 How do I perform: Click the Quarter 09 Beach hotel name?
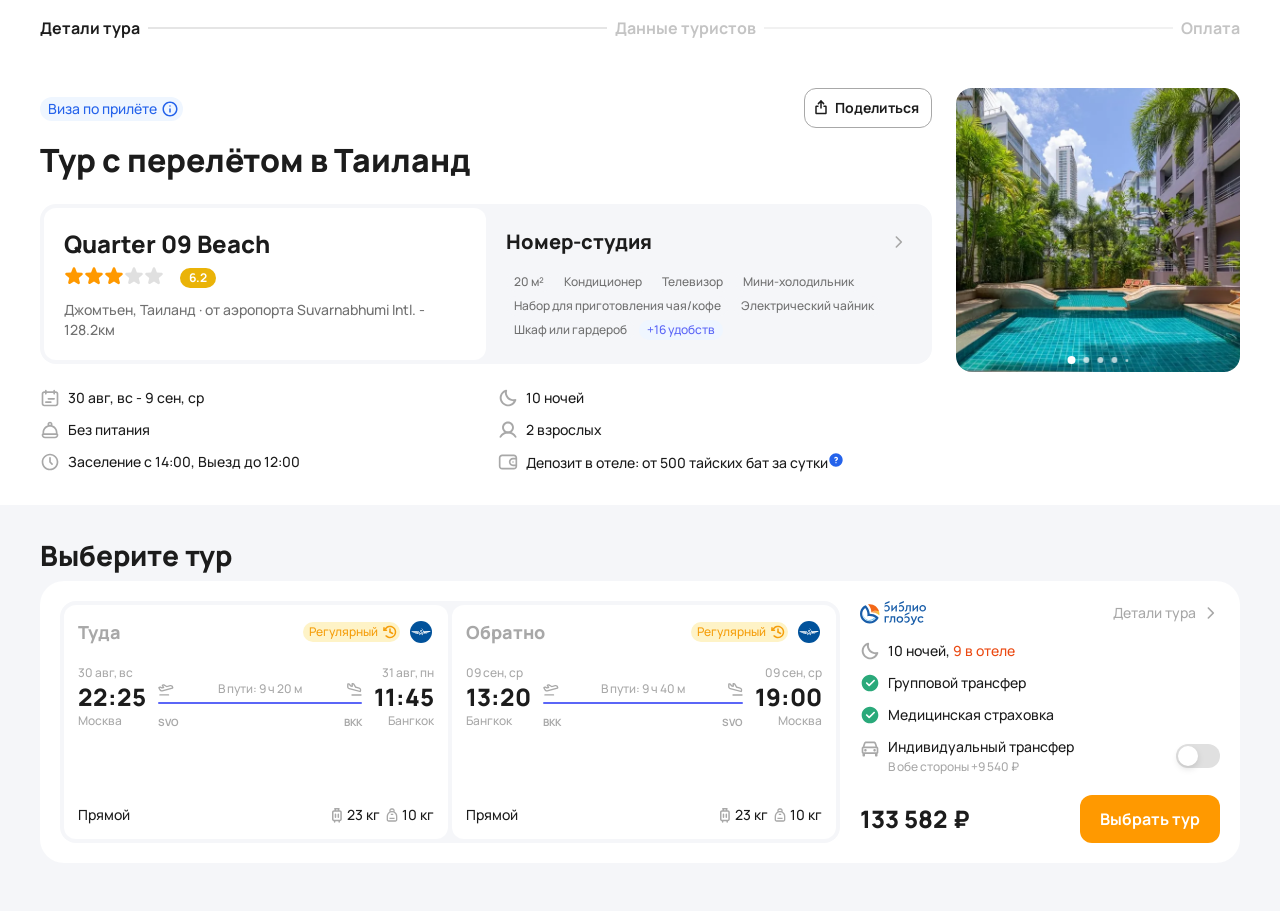pos(167,244)
